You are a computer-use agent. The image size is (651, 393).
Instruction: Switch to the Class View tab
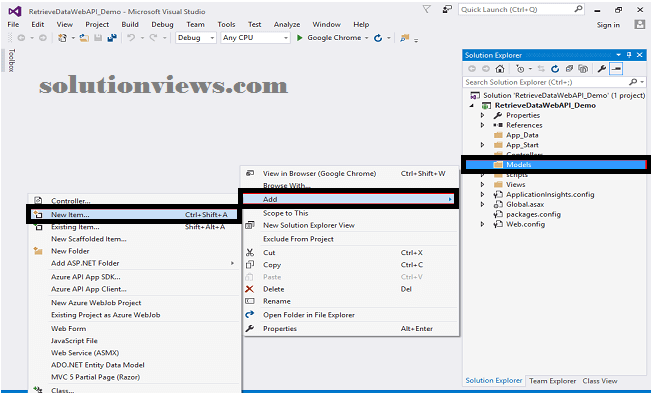click(600, 381)
